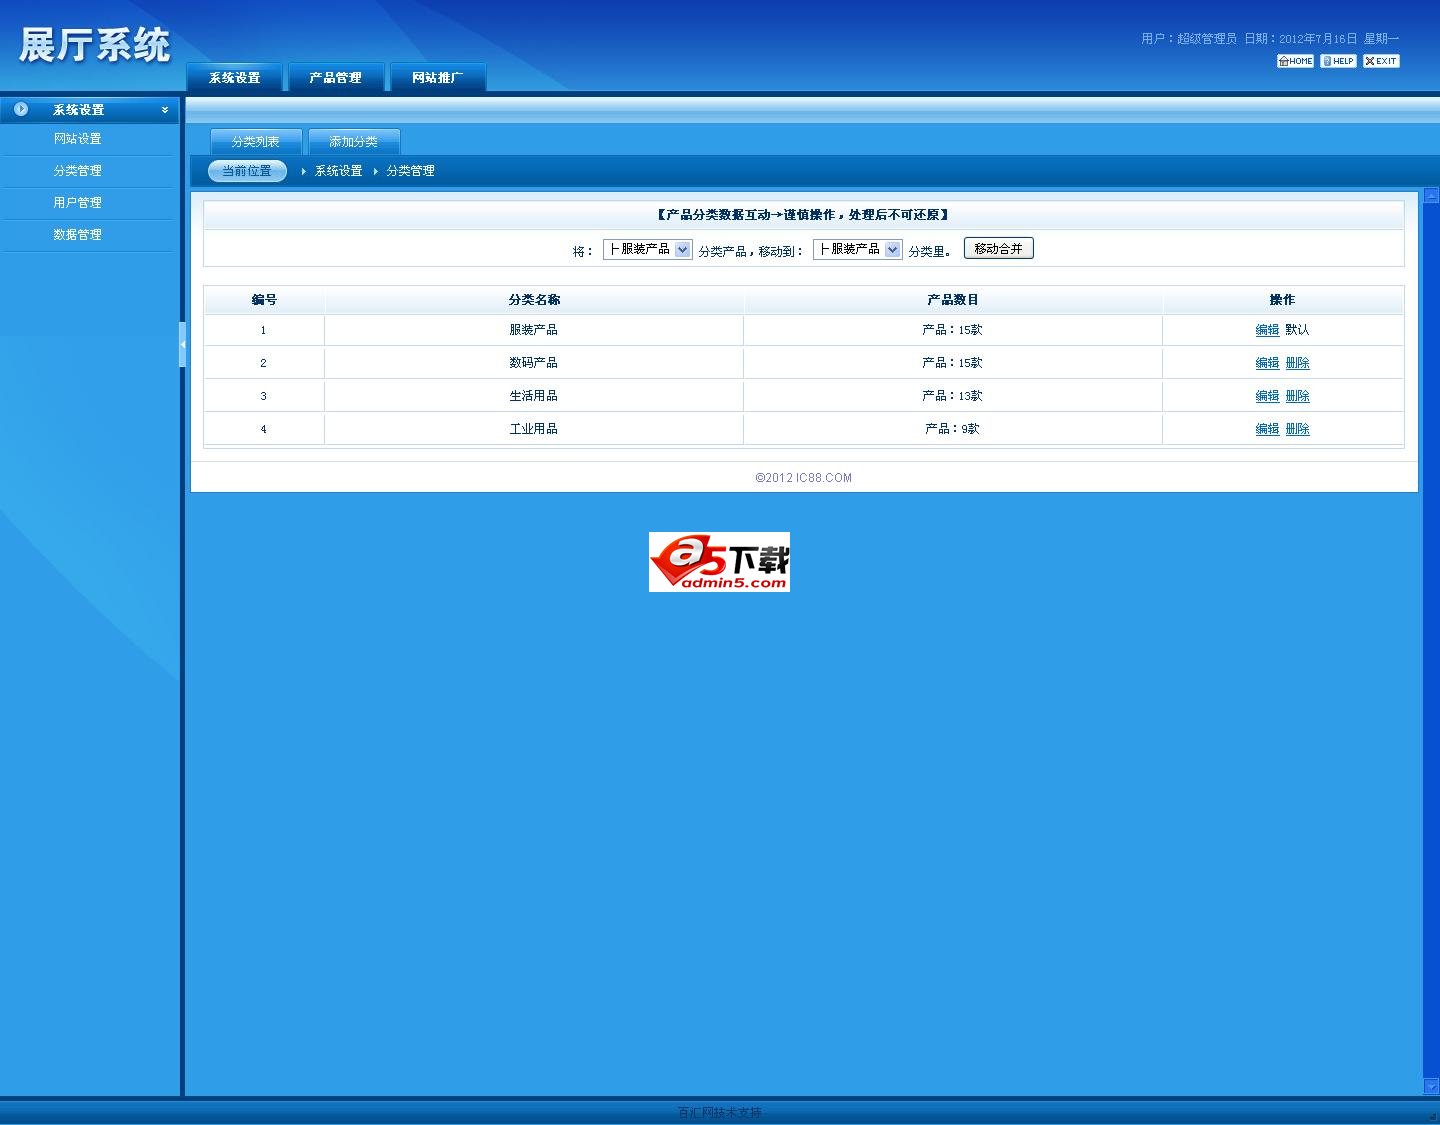Image resolution: width=1440 pixels, height=1125 pixels.
Task: Click the 生活用品 category name cell
Action: pos(534,396)
